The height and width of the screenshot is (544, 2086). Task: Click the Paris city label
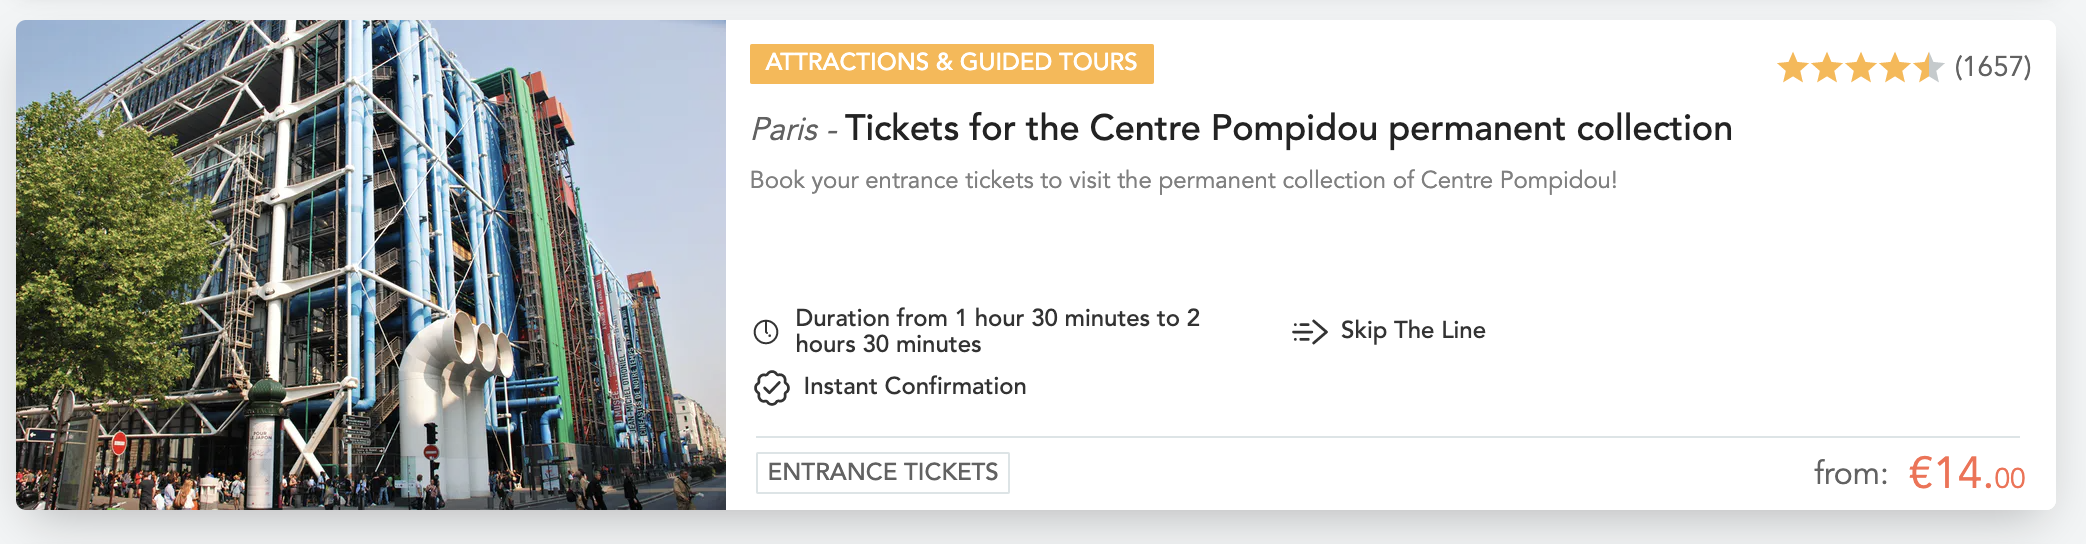(x=785, y=130)
